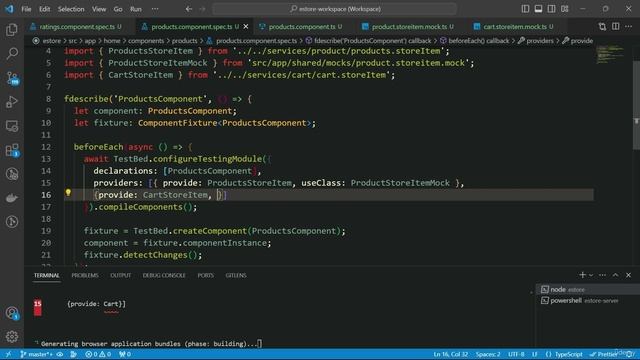Open the Edit menu
This screenshot has width=640, height=360.
click(x=44, y=9)
